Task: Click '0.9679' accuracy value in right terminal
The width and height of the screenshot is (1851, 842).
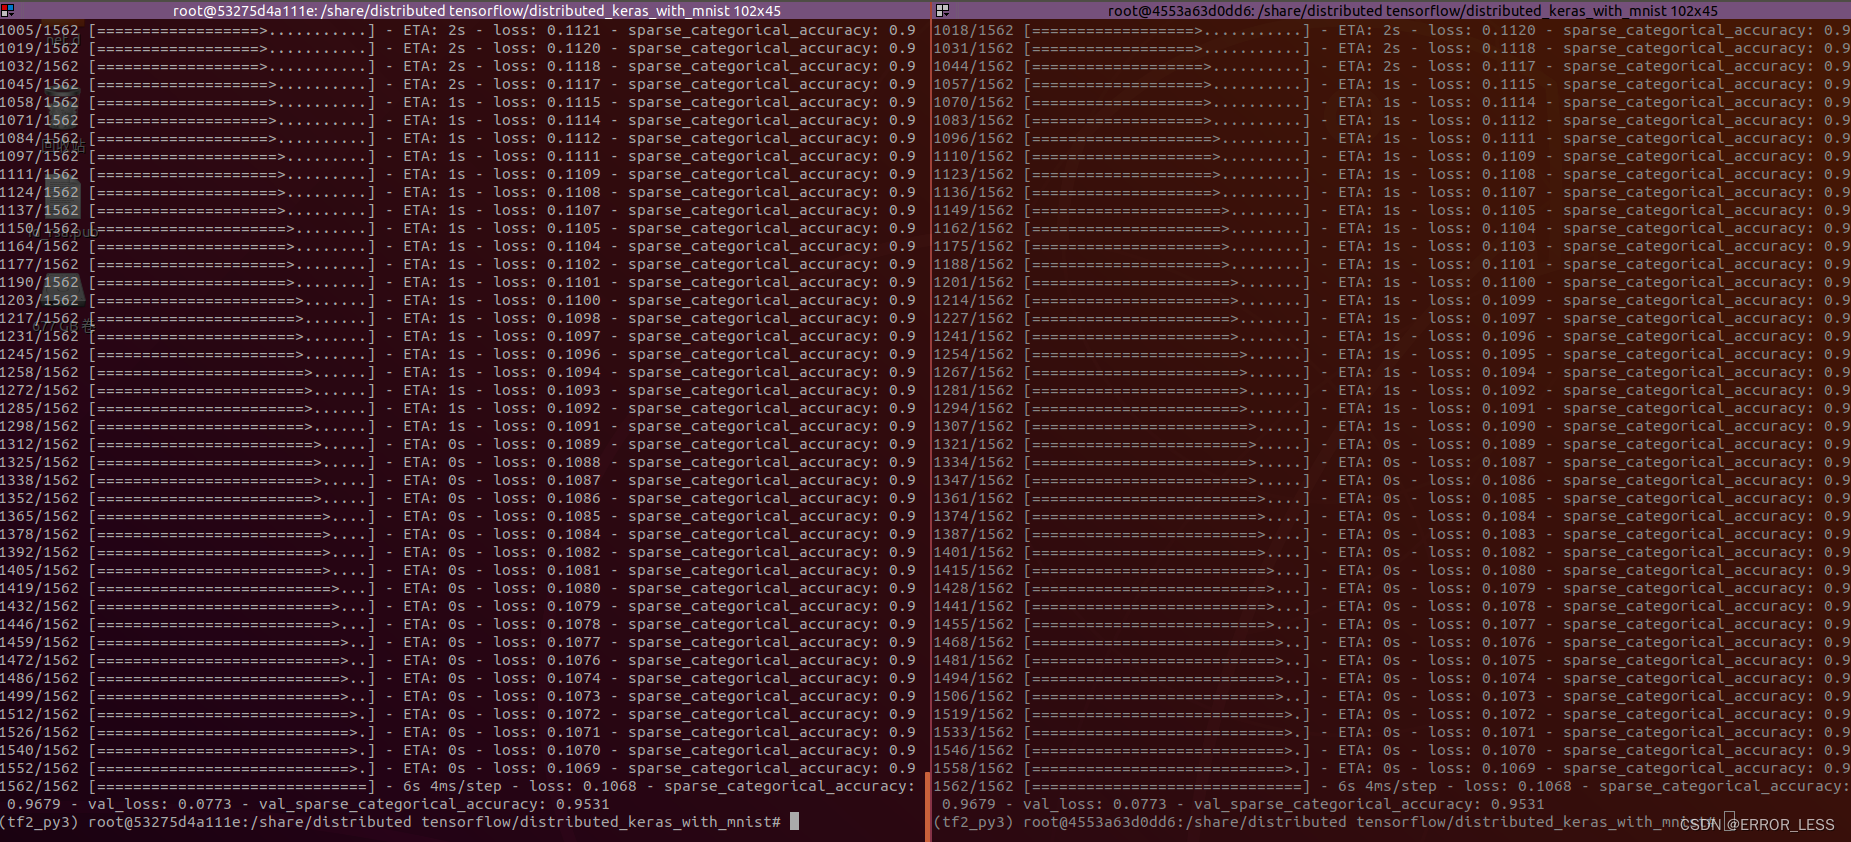Action: (968, 804)
